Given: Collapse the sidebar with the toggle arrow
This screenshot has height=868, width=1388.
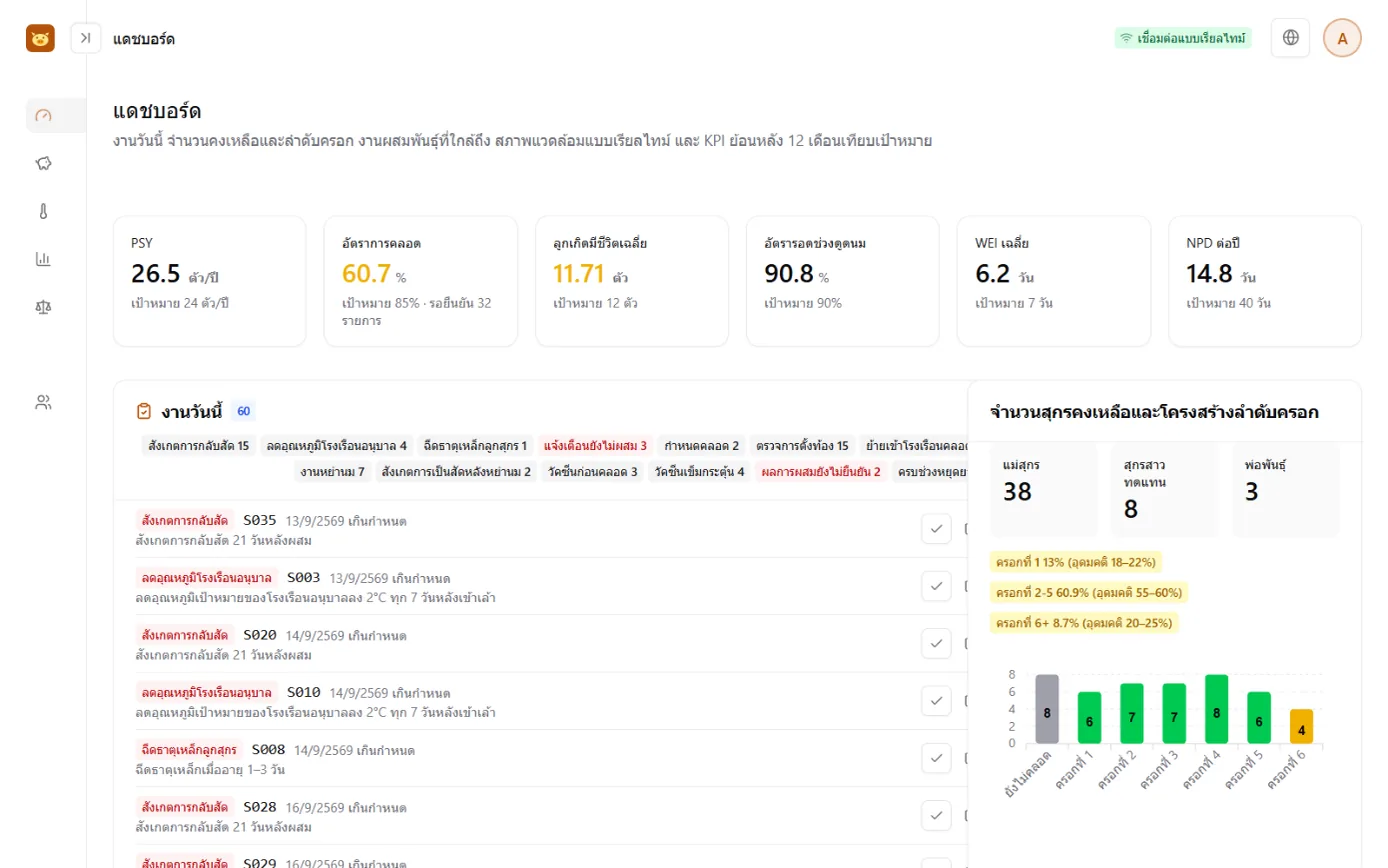Looking at the screenshot, I should point(86,38).
